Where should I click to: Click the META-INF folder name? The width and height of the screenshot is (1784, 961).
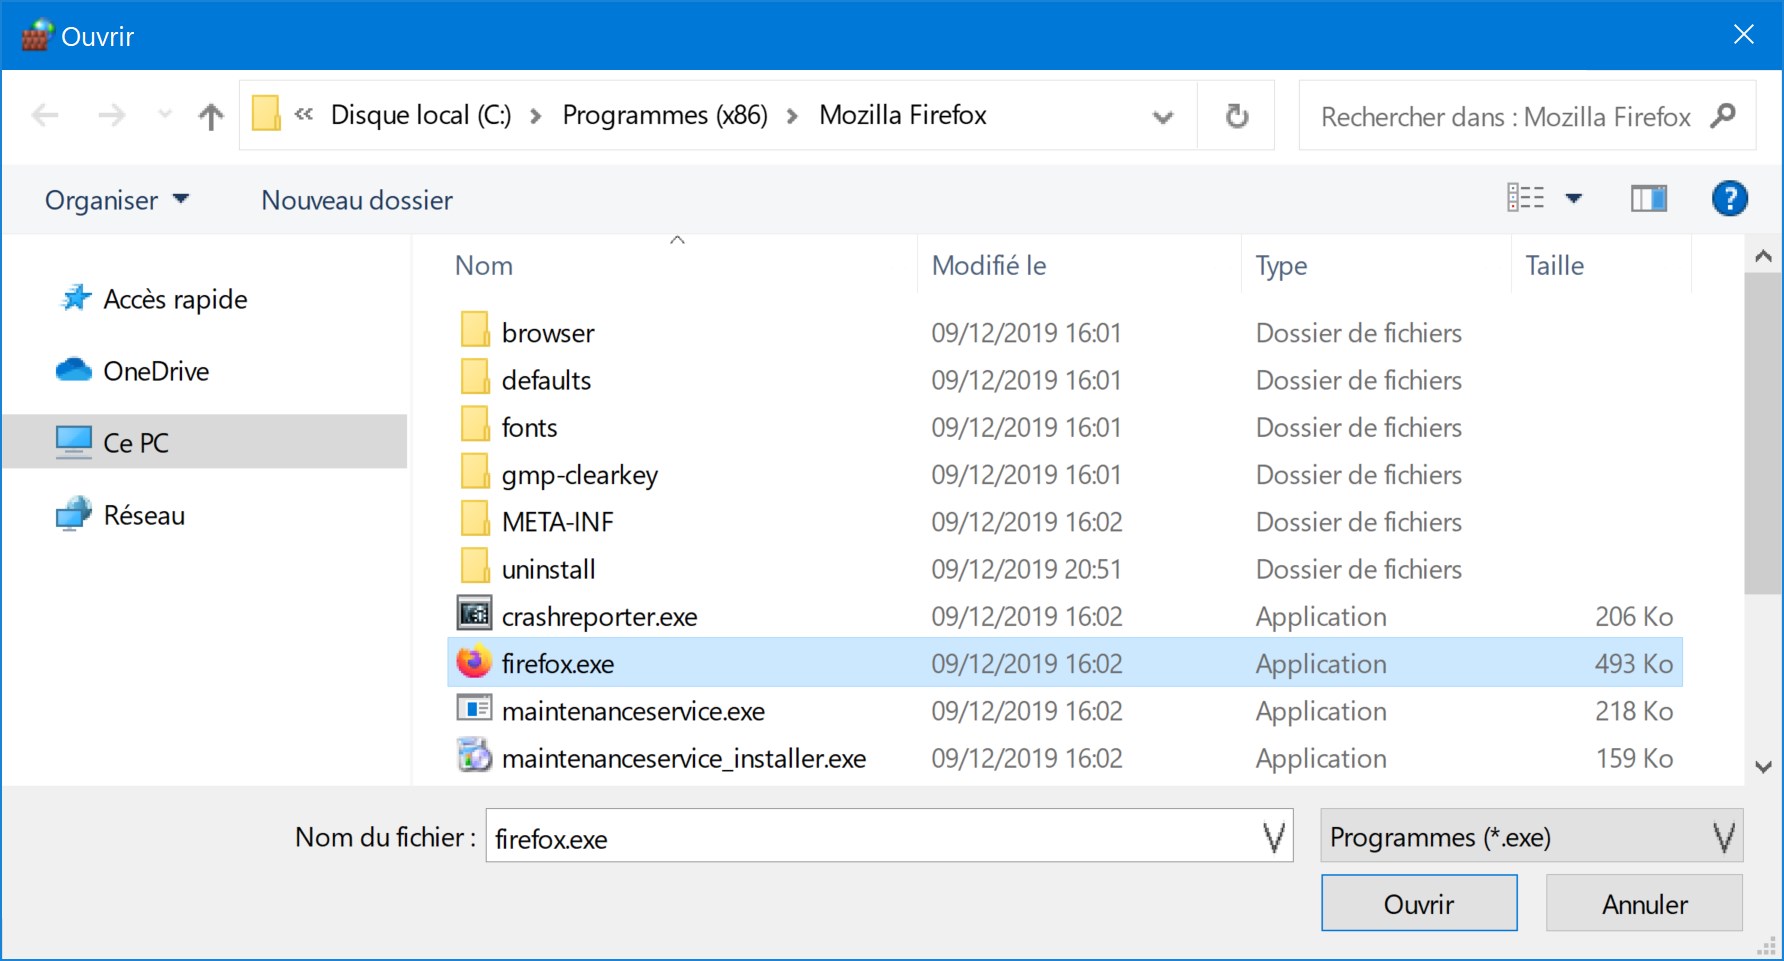click(558, 522)
